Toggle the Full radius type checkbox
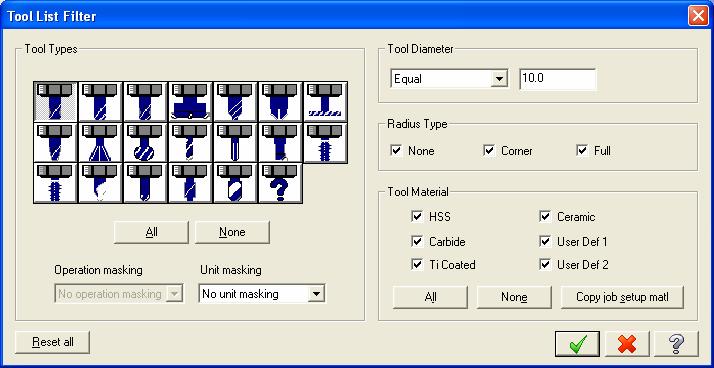This screenshot has height=368, width=714. point(582,150)
